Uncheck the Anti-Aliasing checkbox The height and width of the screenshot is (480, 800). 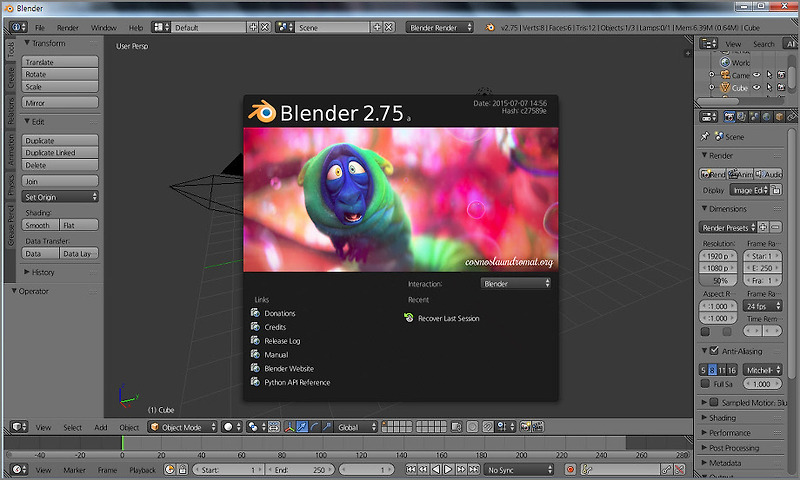click(714, 350)
